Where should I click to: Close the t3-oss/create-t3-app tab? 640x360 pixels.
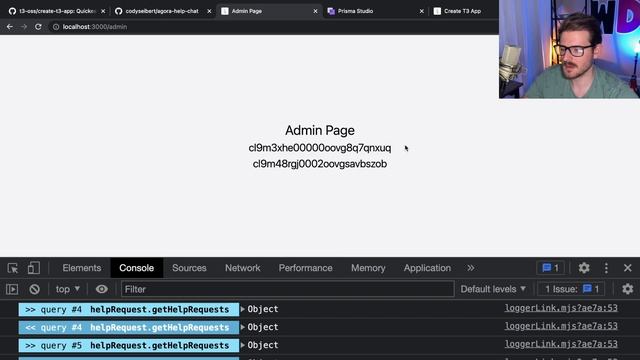point(103,11)
